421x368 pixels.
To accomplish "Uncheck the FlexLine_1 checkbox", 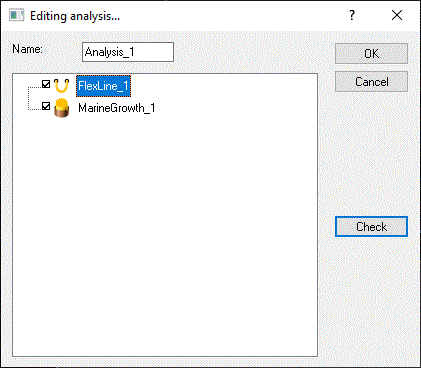I will [x=46, y=84].
